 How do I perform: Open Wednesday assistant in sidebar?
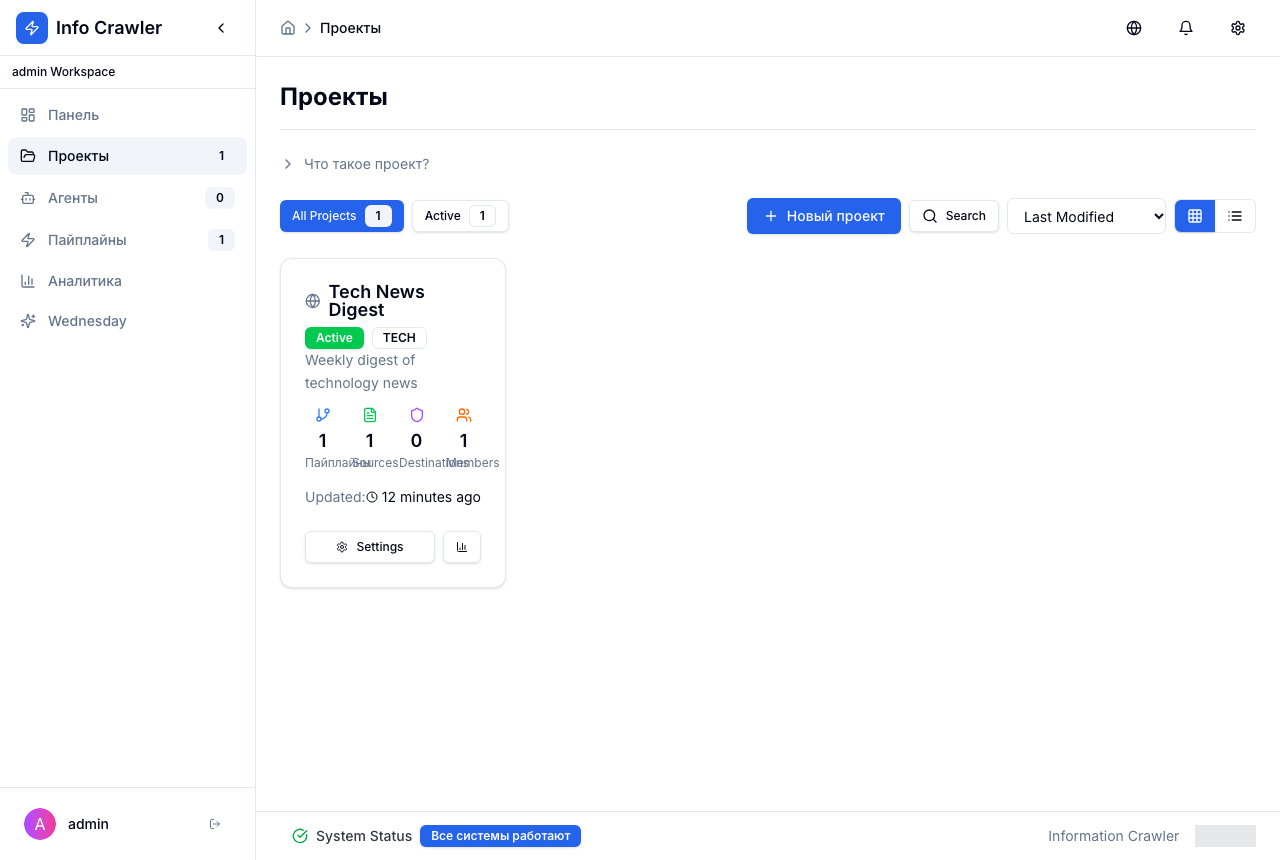(127, 321)
